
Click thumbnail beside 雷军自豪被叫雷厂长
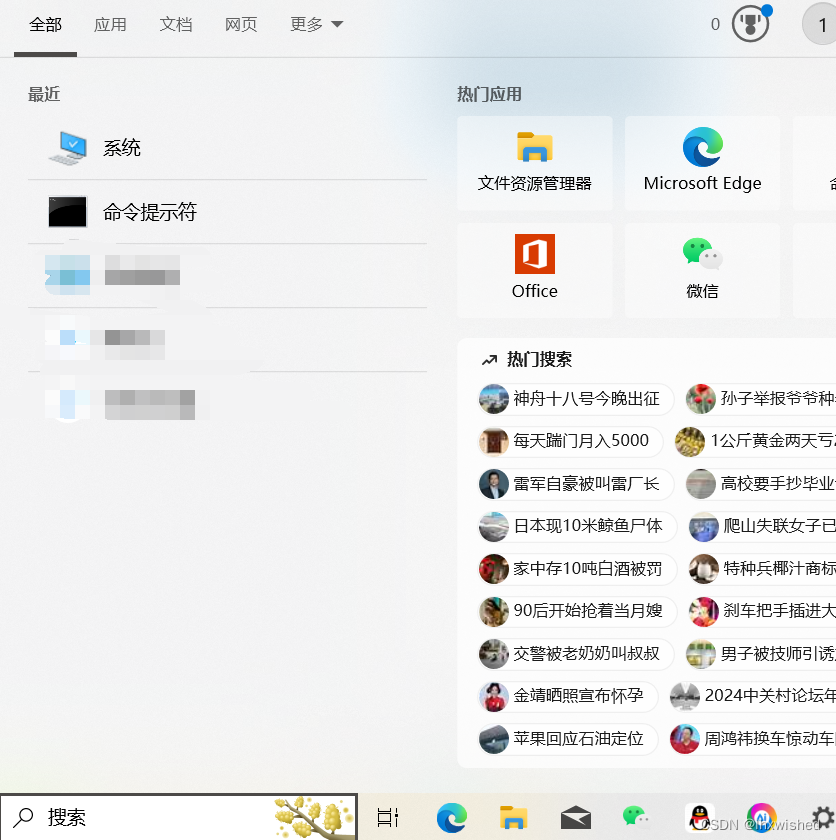[x=493, y=484]
